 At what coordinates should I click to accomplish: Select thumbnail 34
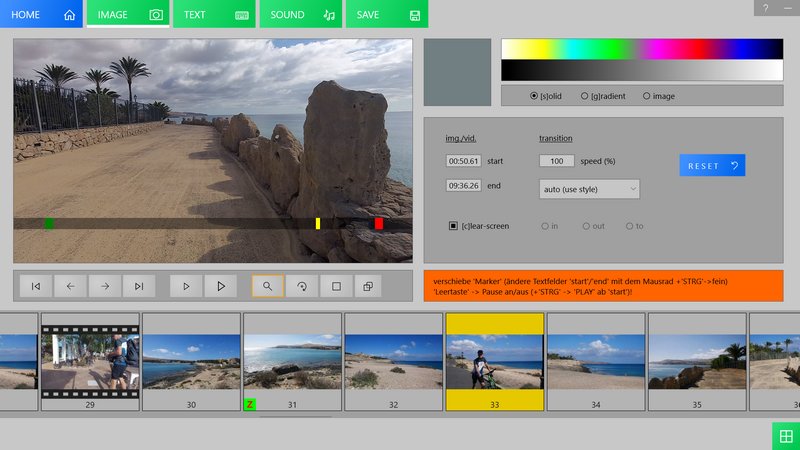click(x=596, y=362)
